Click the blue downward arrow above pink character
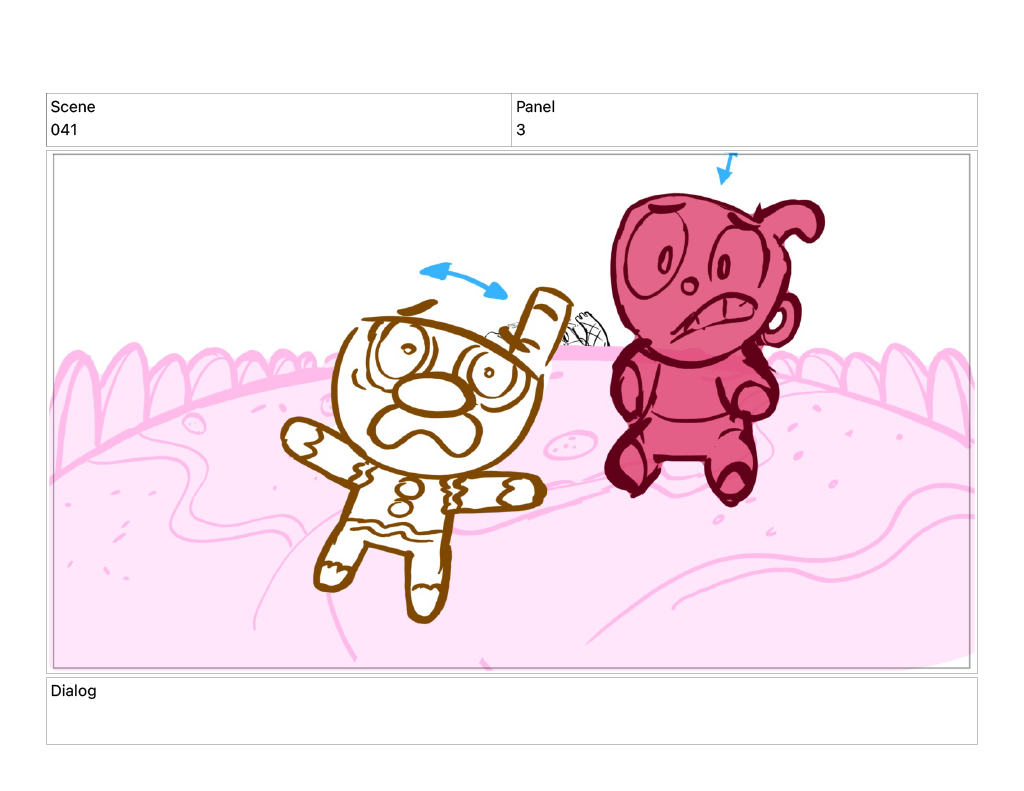Viewport: 1024px width, 791px height. click(x=726, y=170)
